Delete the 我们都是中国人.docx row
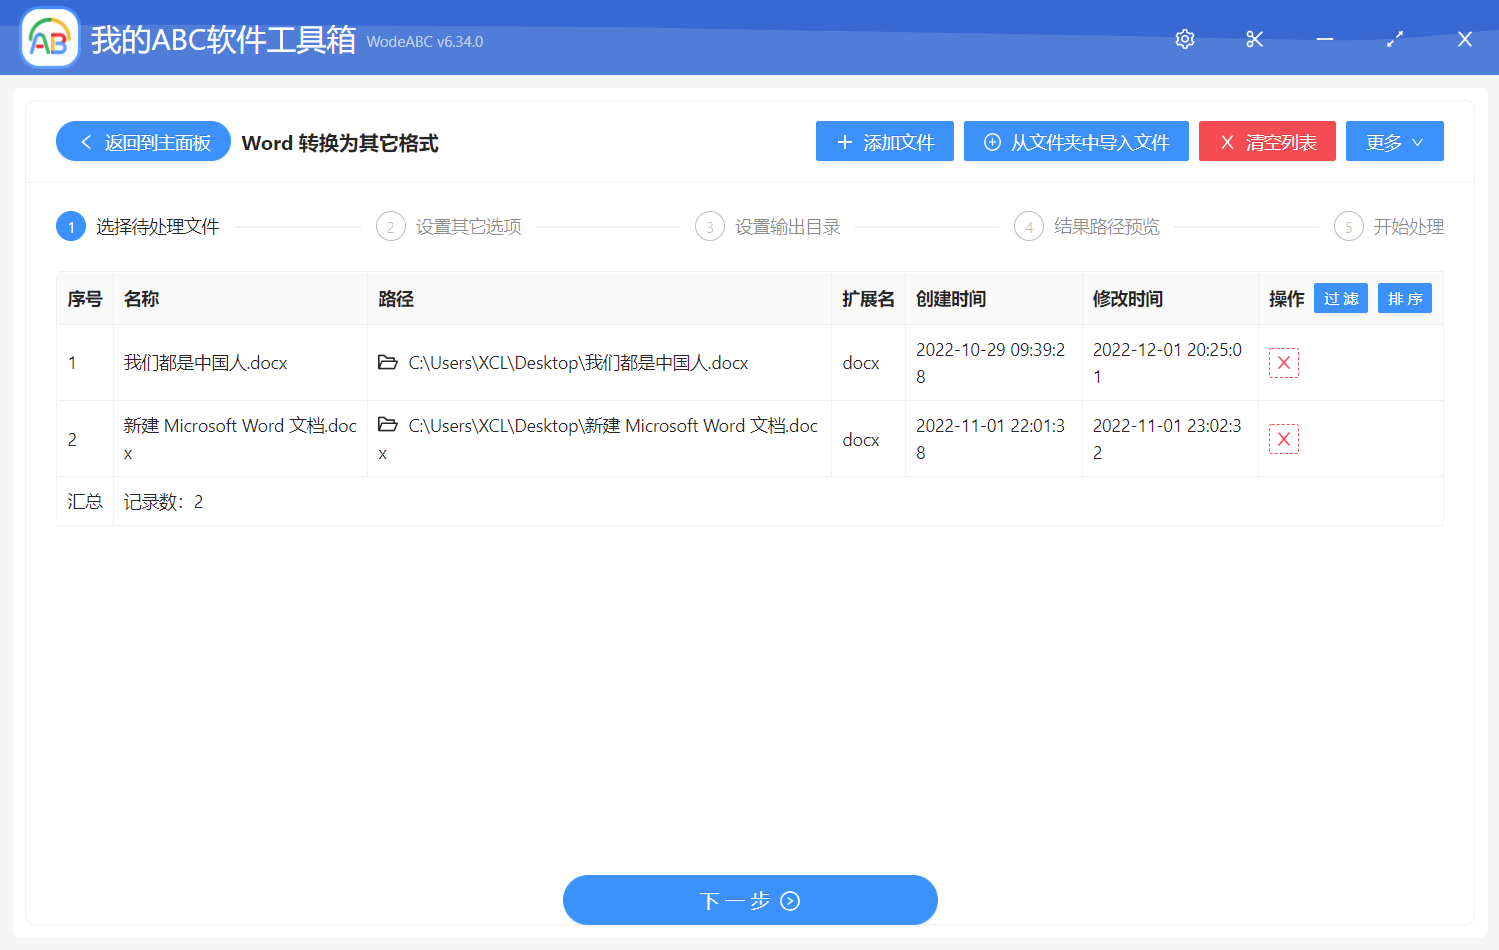Viewport: 1499px width, 950px height. [1283, 363]
